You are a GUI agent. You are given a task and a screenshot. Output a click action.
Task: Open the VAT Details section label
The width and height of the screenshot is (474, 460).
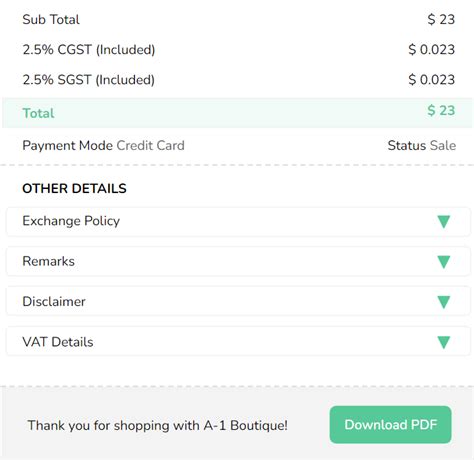[x=58, y=342]
